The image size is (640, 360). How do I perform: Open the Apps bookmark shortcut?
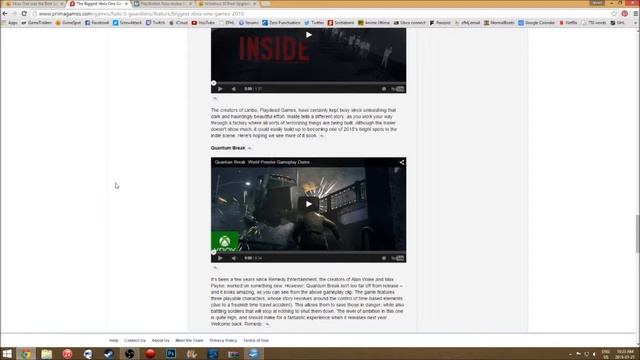pyautogui.click(x=10, y=23)
